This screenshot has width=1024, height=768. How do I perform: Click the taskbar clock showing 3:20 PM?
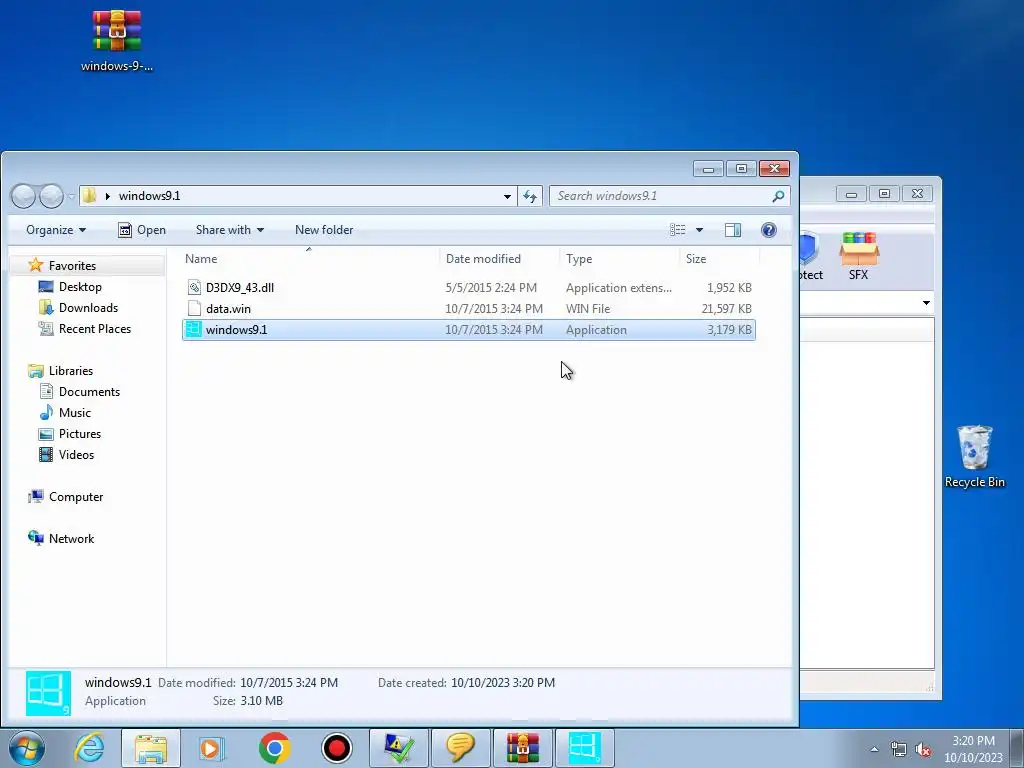click(x=973, y=749)
